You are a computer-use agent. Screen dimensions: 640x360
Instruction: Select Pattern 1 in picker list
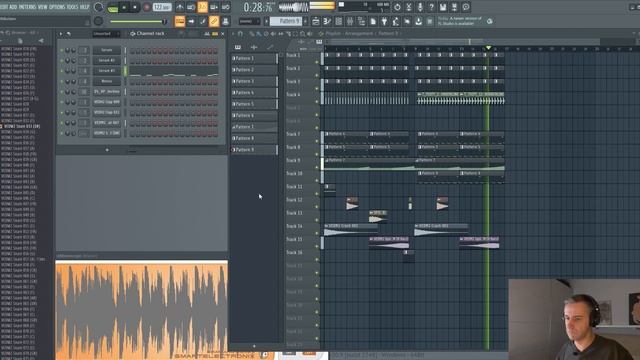pyautogui.click(x=254, y=59)
